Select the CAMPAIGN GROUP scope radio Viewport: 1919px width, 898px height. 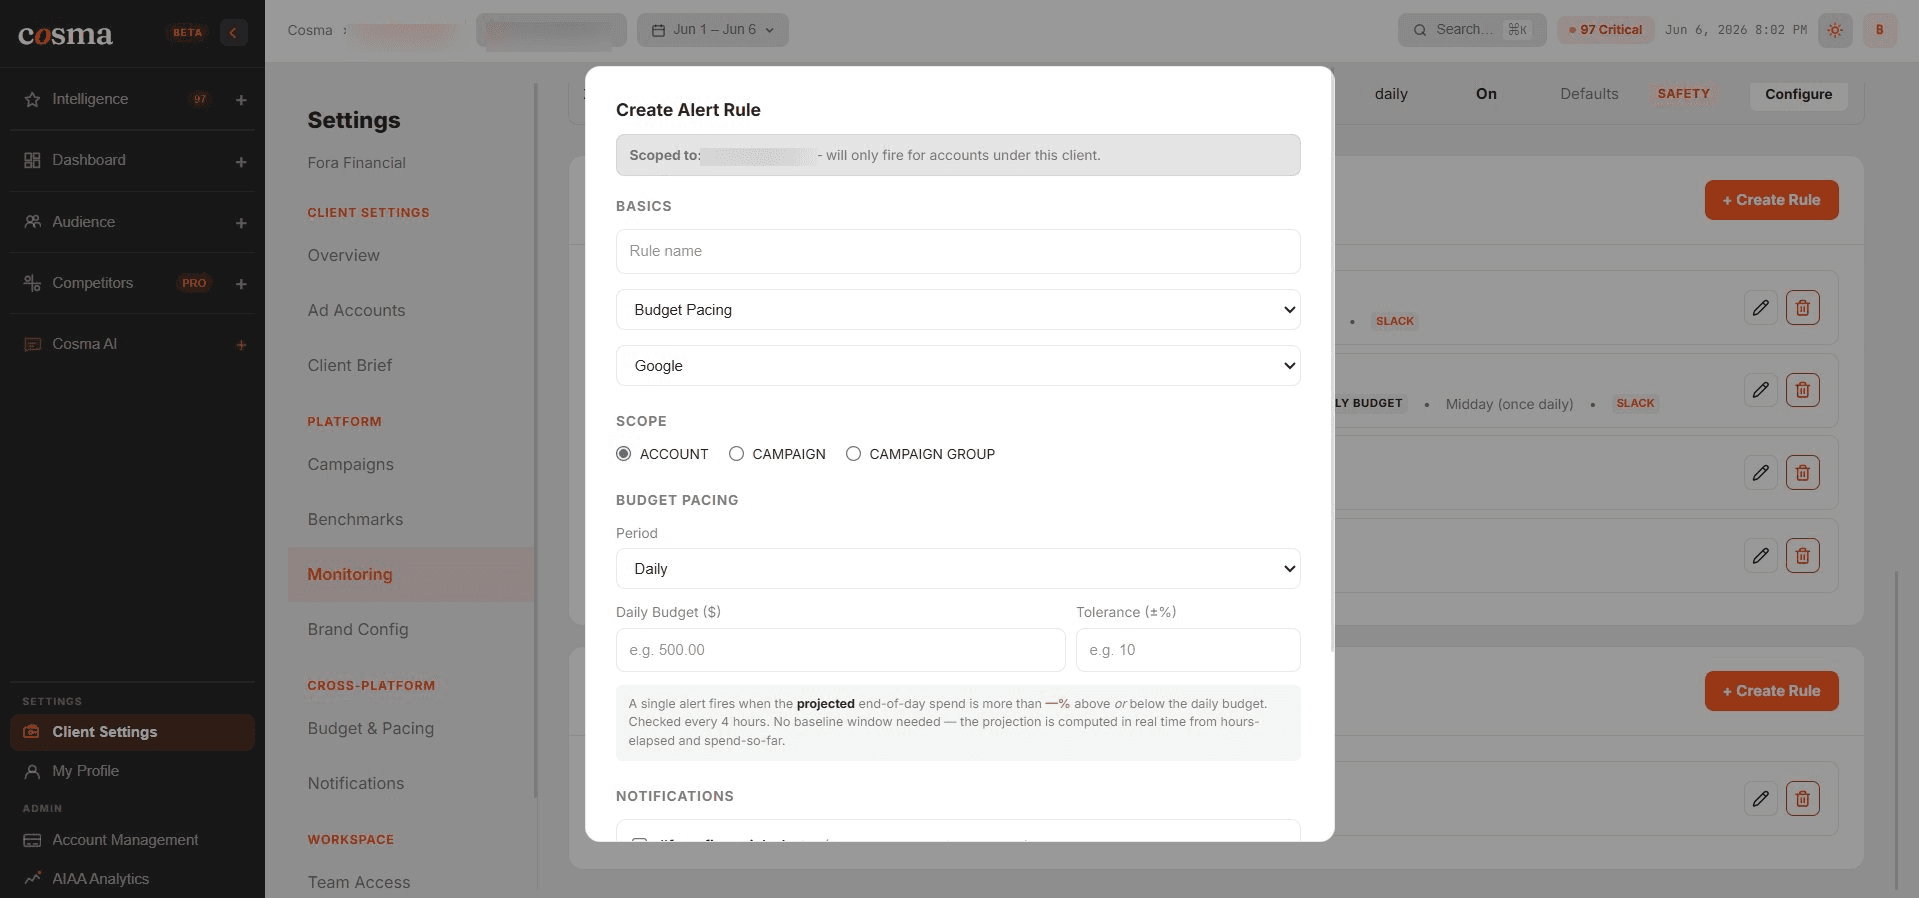[x=854, y=454]
